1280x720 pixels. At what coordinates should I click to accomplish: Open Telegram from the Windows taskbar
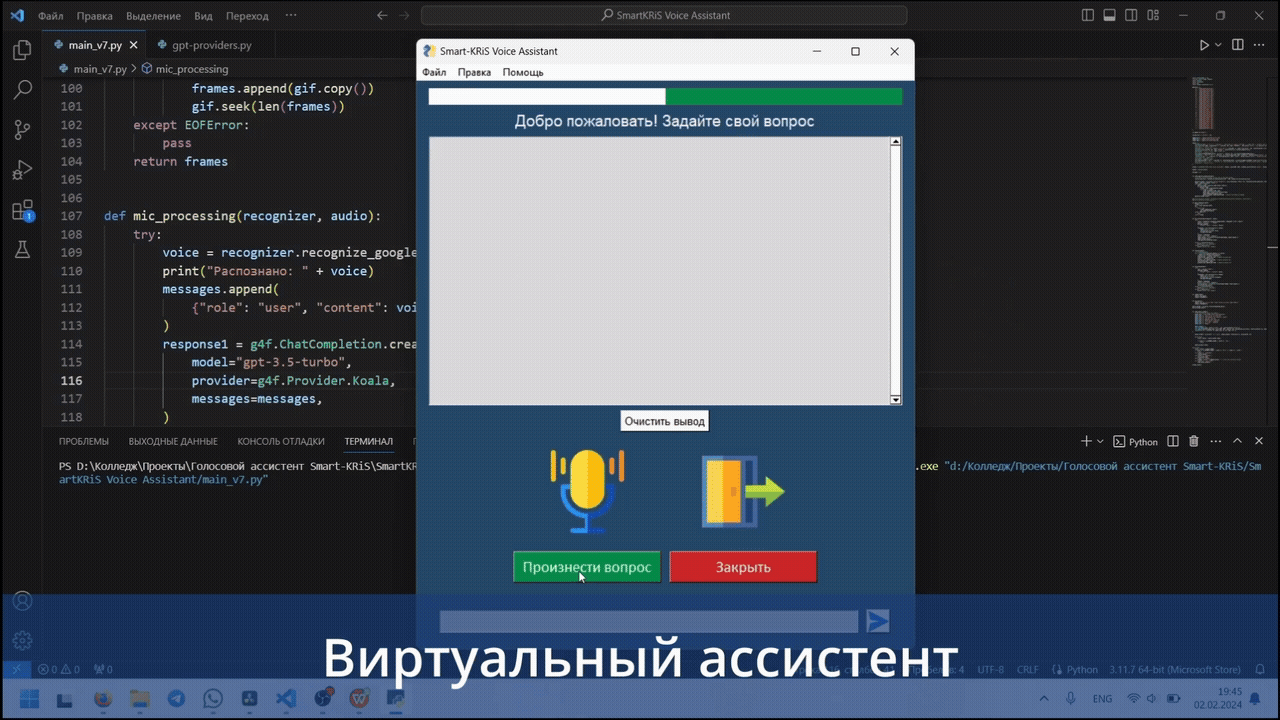(176, 699)
